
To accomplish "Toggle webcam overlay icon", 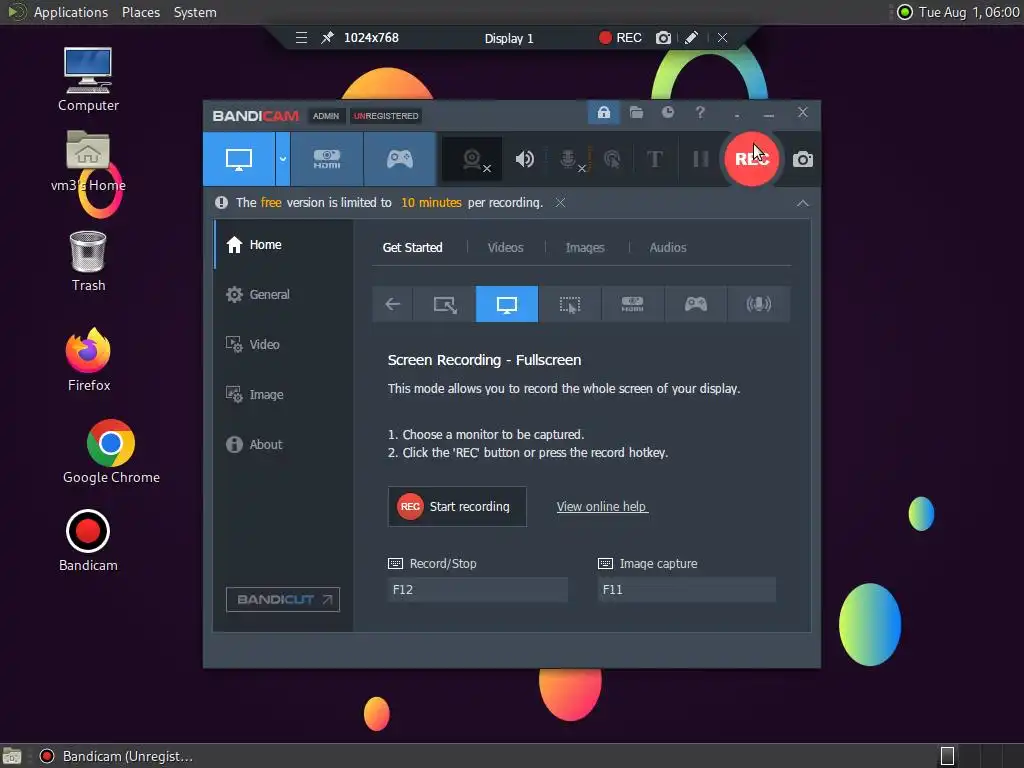I will pyautogui.click(x=473, y=159).
